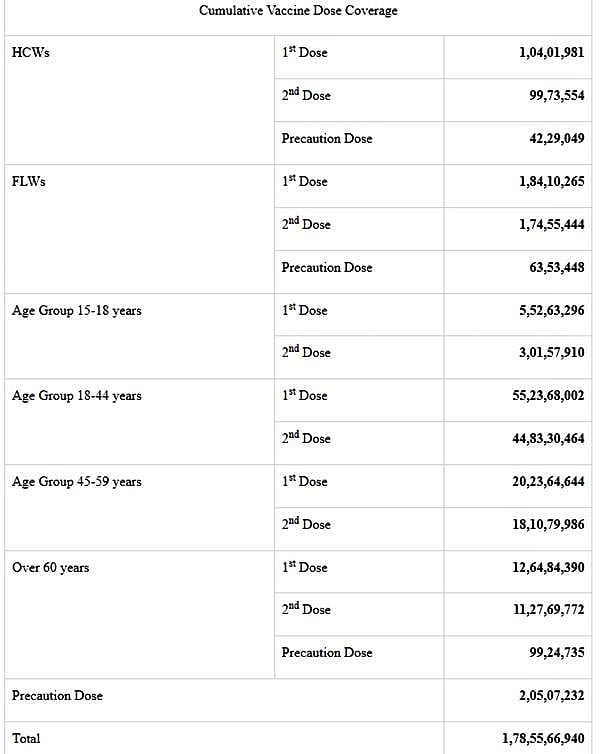The height and width of the screenshot is (754, 600).
Task: Select the Age Group 15-18 years label
Action: coord(77,311)
